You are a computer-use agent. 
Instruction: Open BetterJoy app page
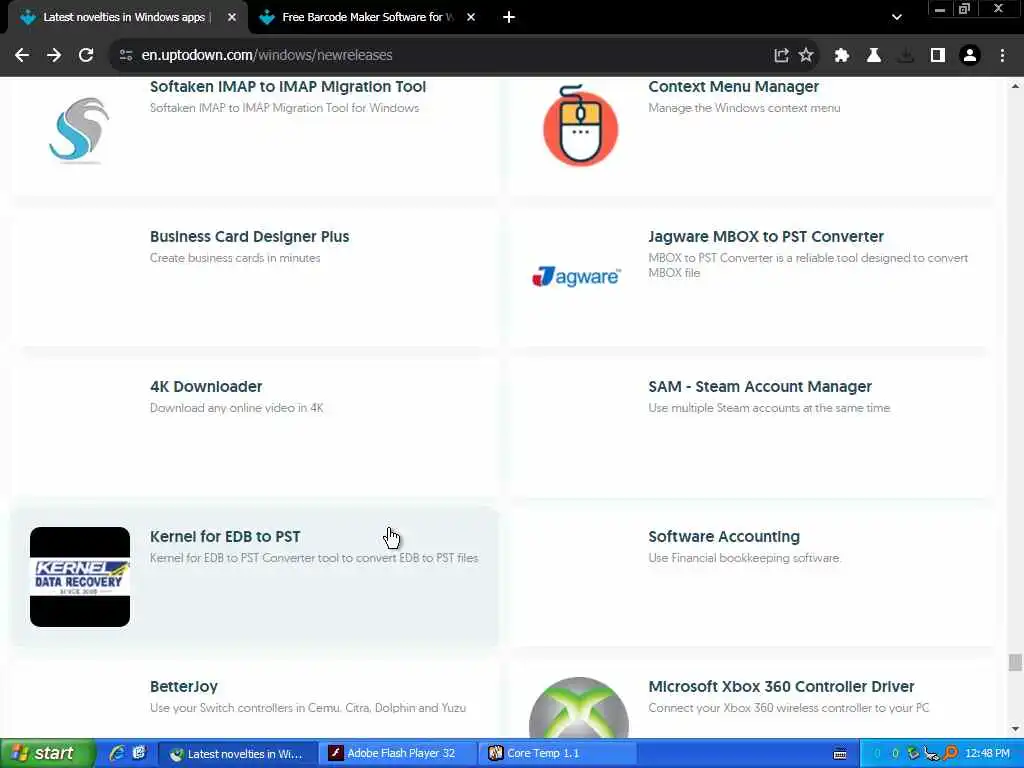(x=184, y=686)
